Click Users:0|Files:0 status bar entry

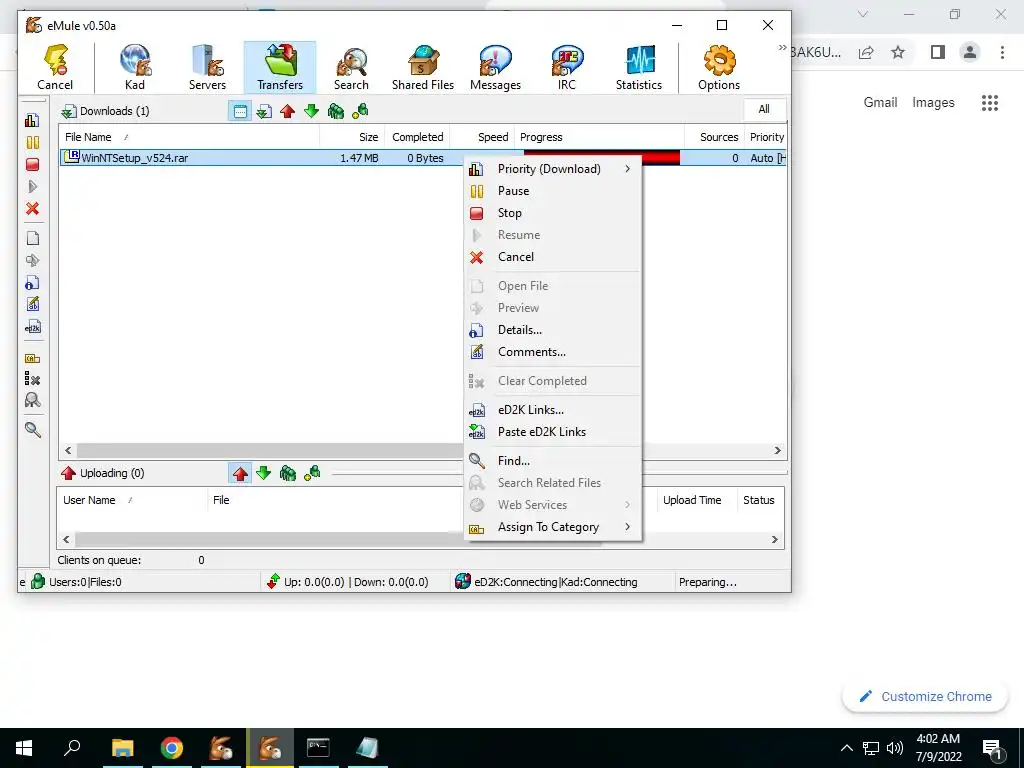85,582
